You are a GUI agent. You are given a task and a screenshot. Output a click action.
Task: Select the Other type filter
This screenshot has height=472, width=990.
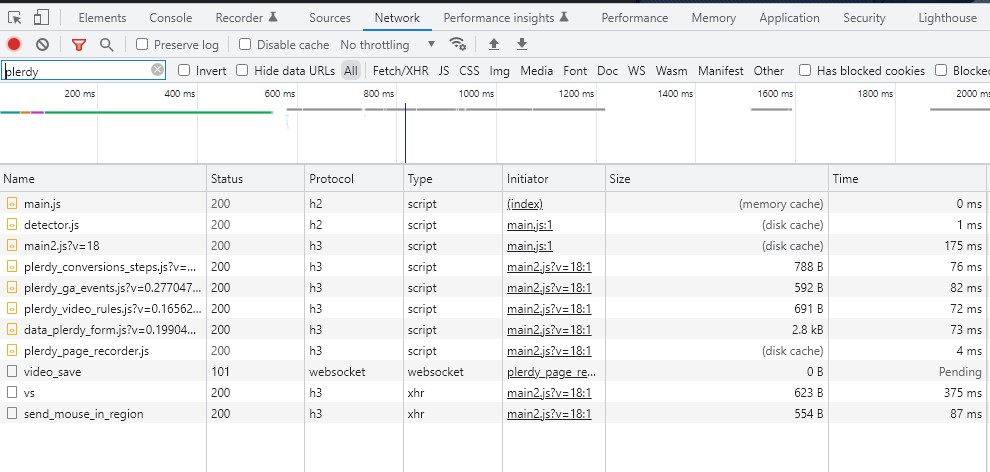pos(768,71)
